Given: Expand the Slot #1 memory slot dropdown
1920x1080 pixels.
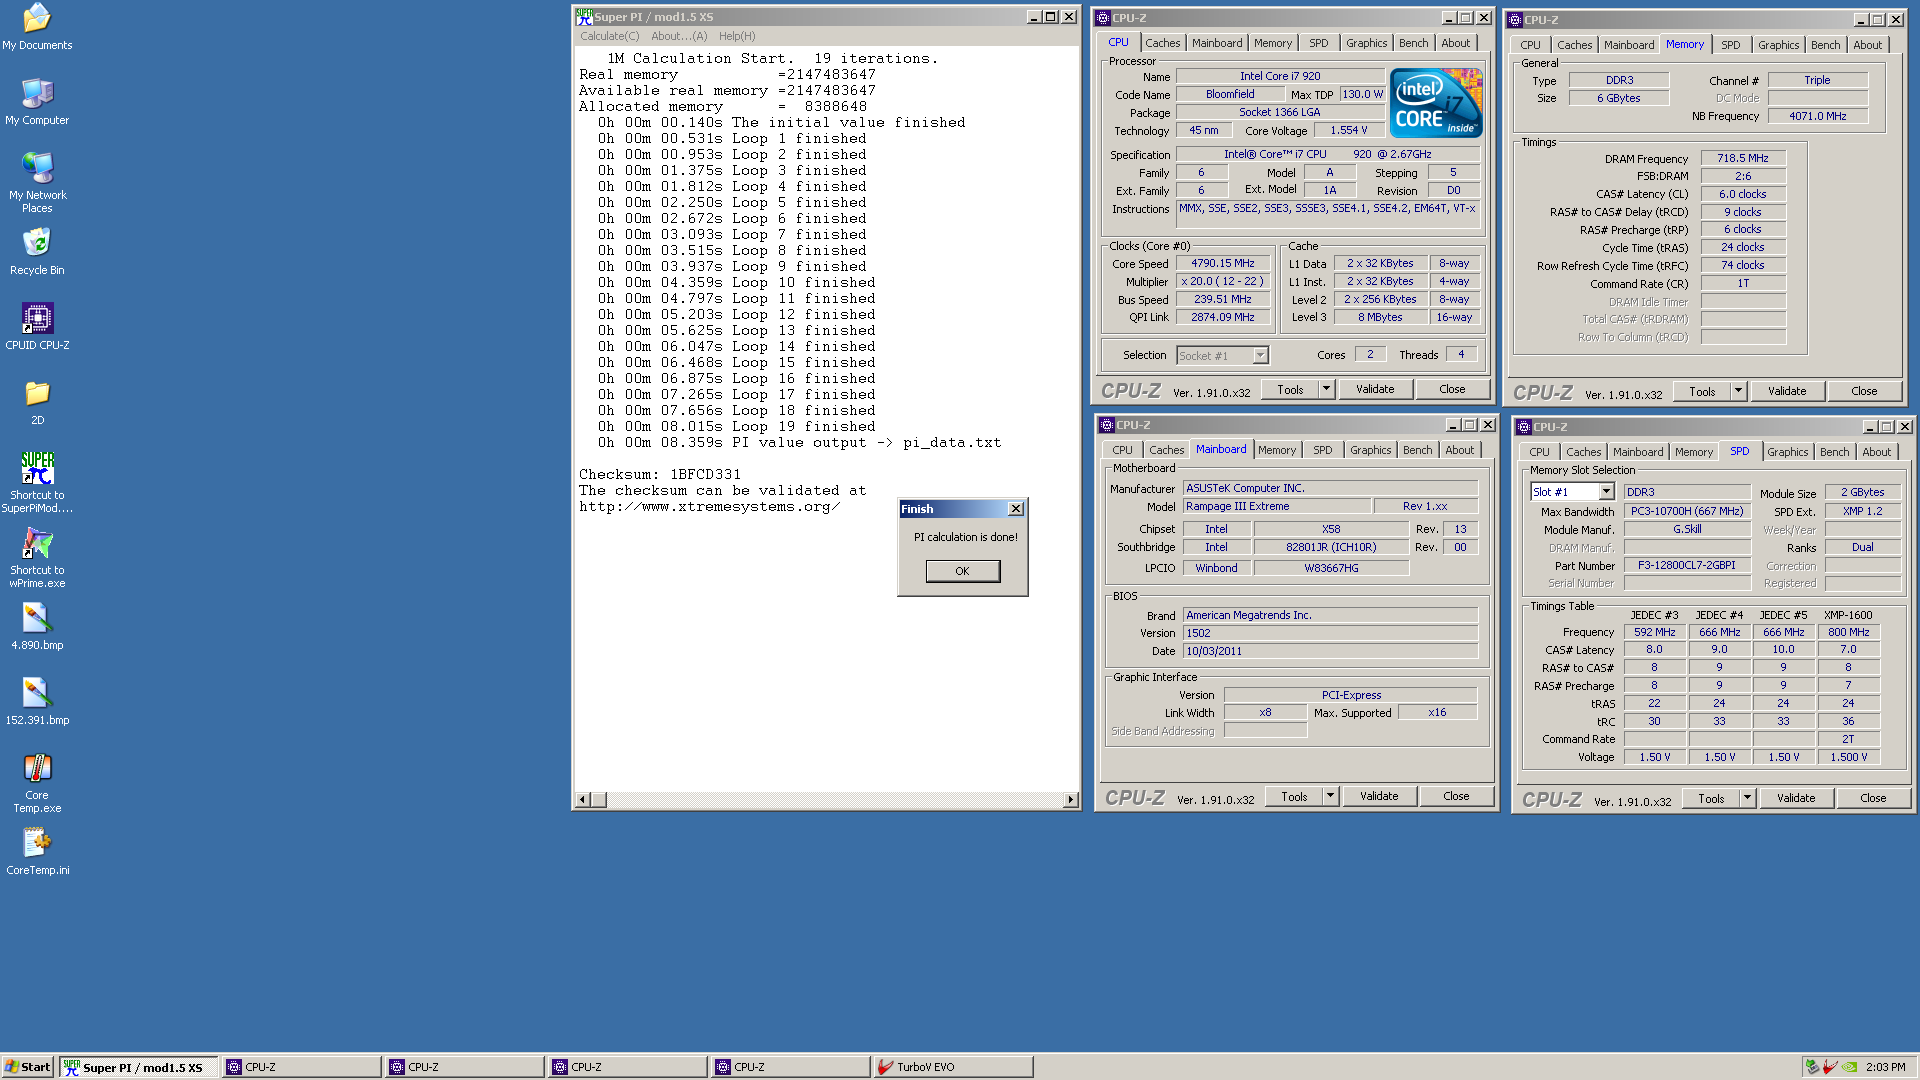Looking at the screenshot, I should [x=1606, y=492].
